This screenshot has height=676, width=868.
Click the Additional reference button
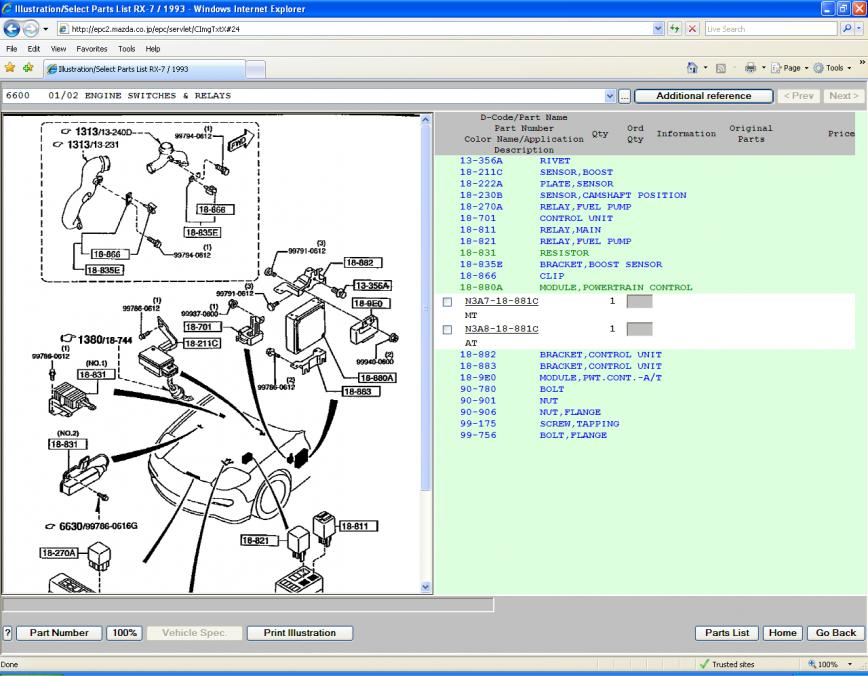(703, 96)
